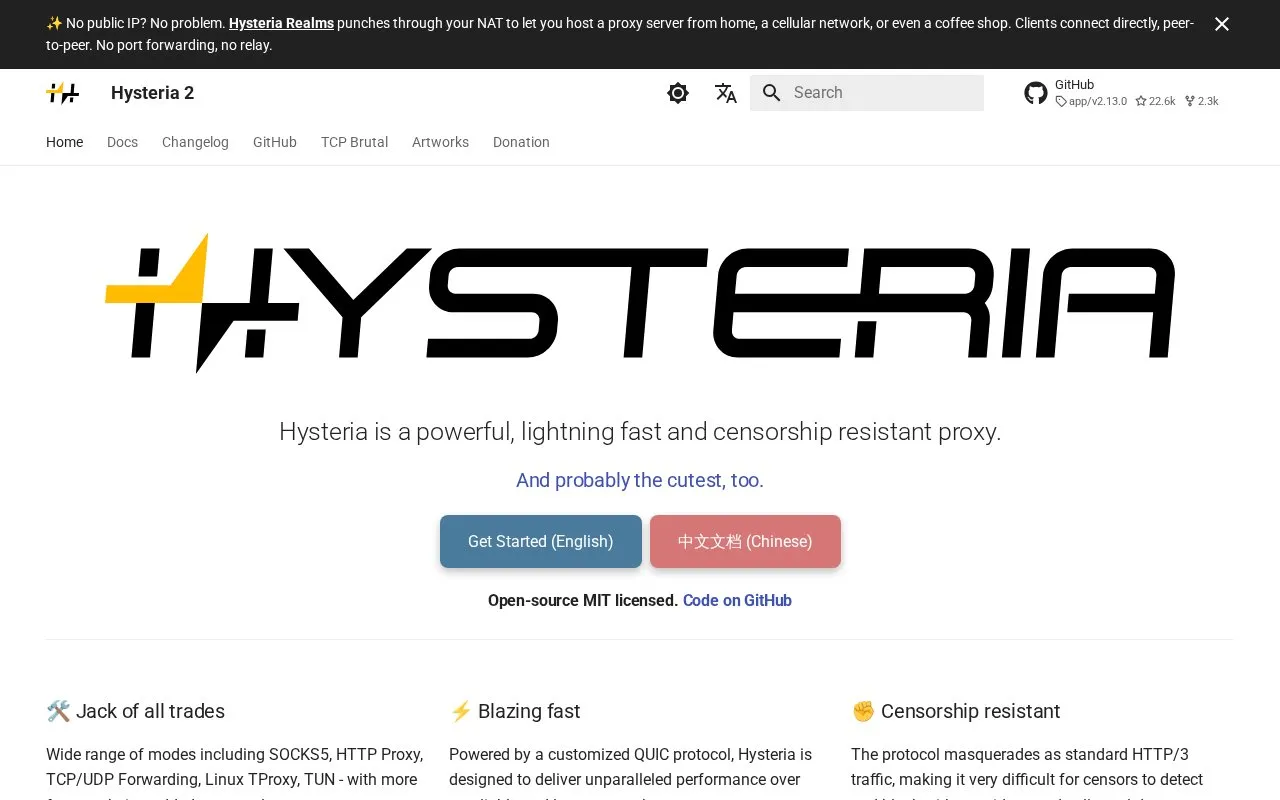Click the Blazing fast heading
Viewport: 1280px width, 800px height.
(x=515, y=711)
